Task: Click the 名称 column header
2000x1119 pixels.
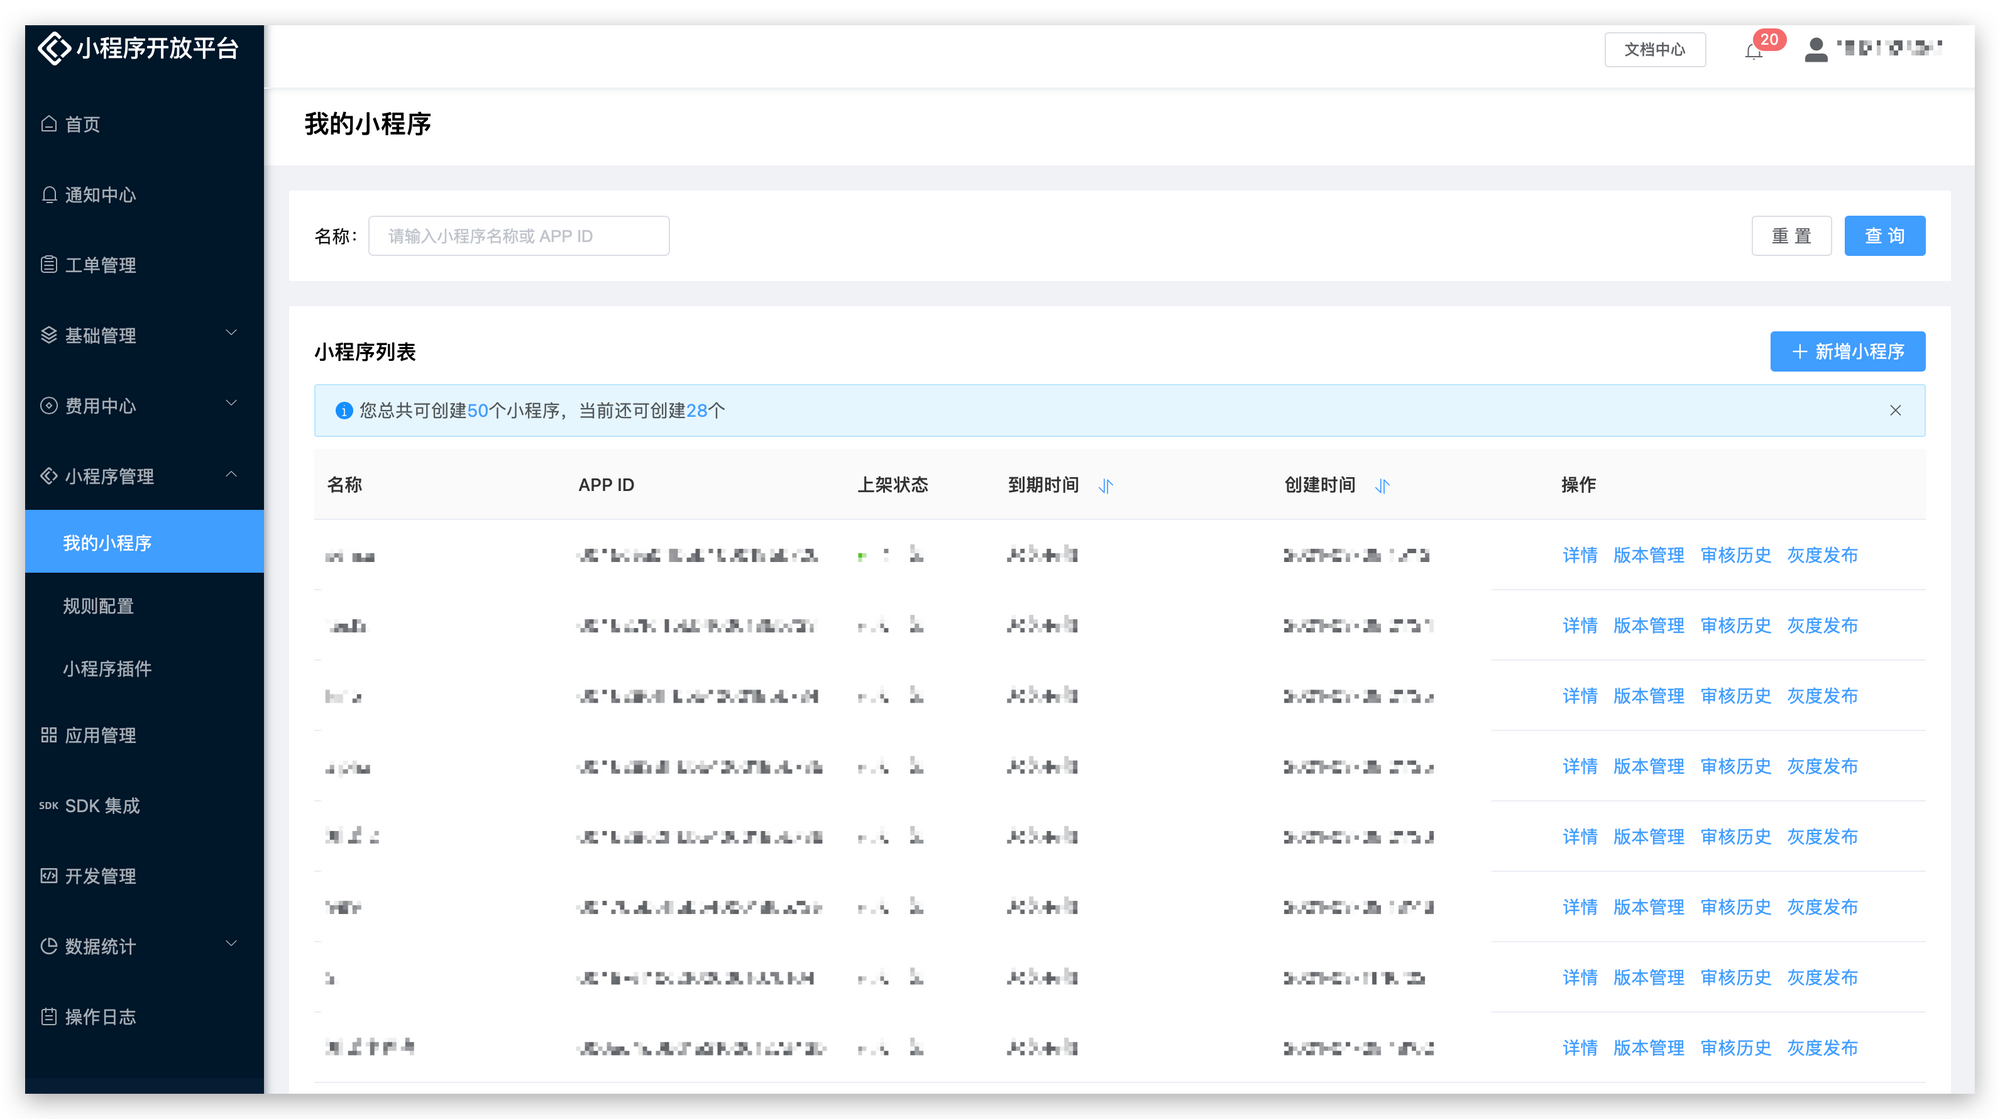Action: coord(345,485)
